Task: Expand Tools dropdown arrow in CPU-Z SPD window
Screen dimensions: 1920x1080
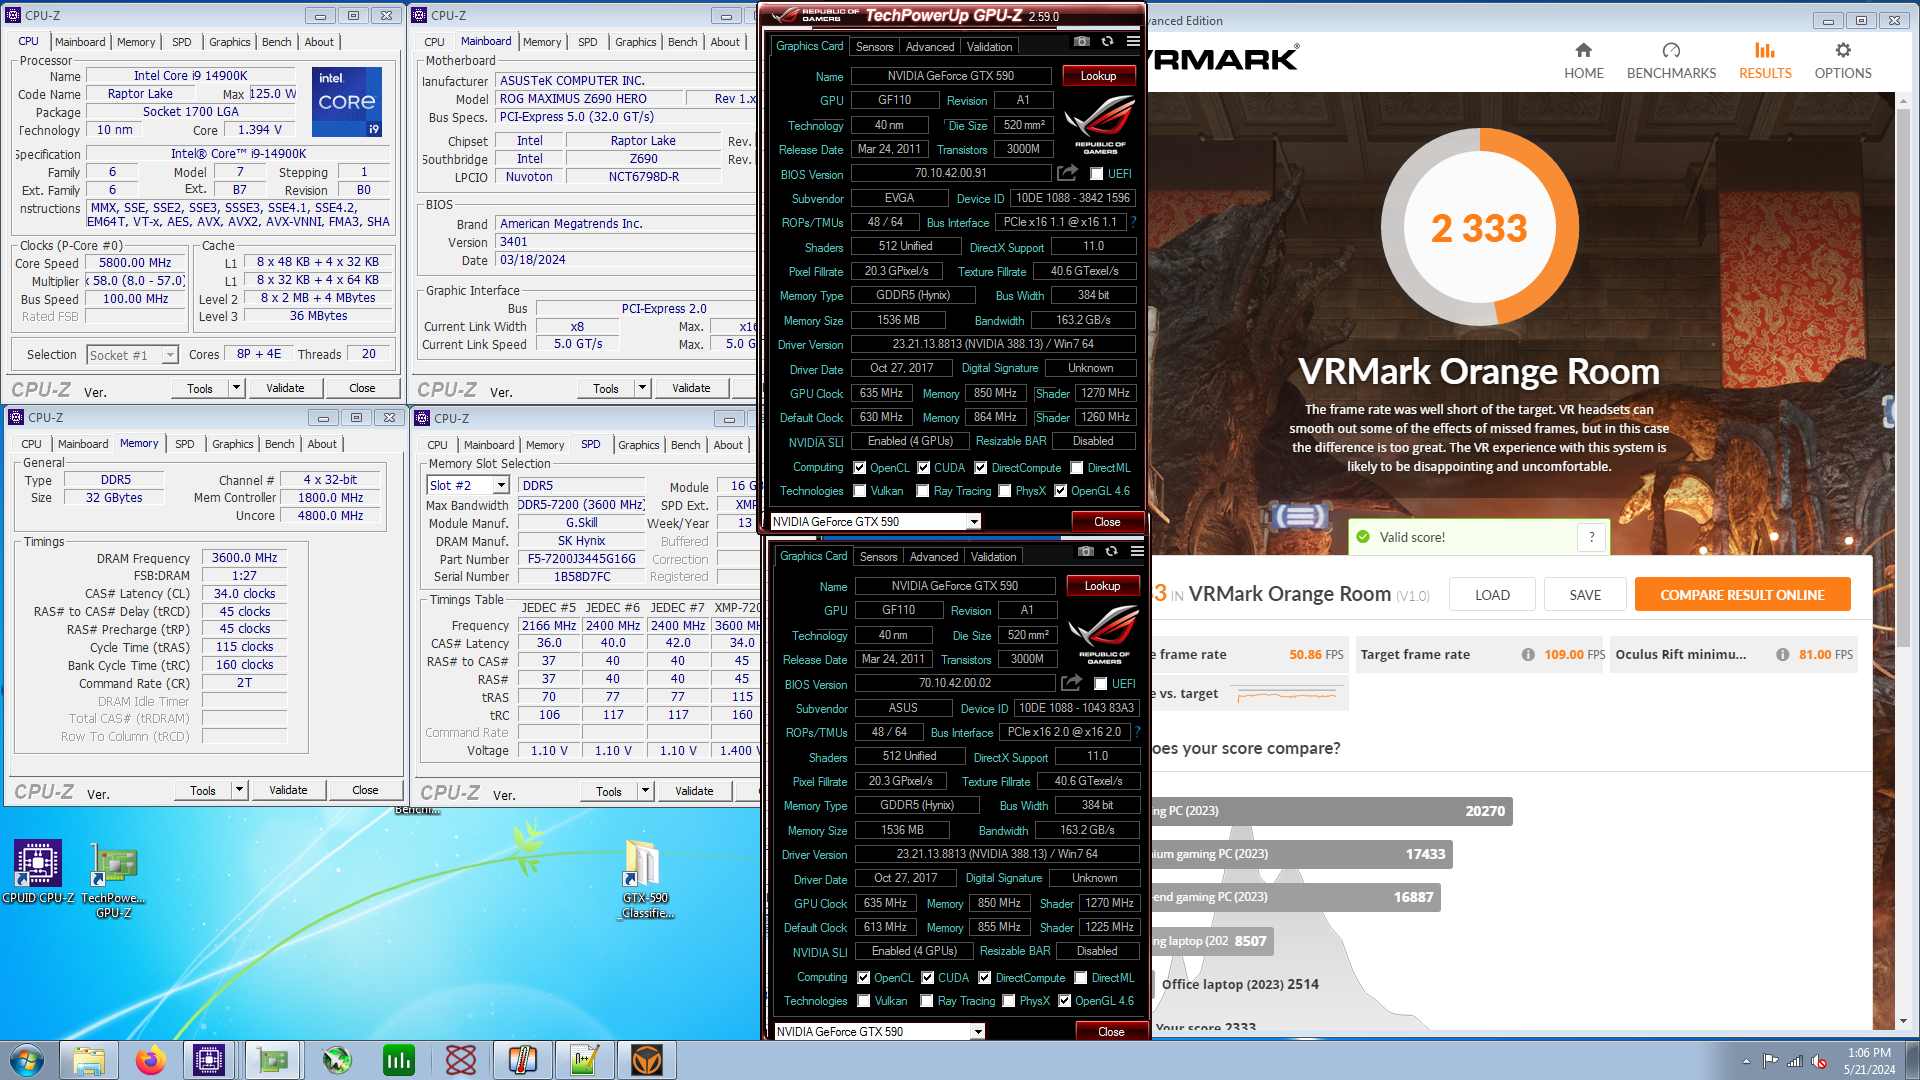Action: click(x=646, y=791)
